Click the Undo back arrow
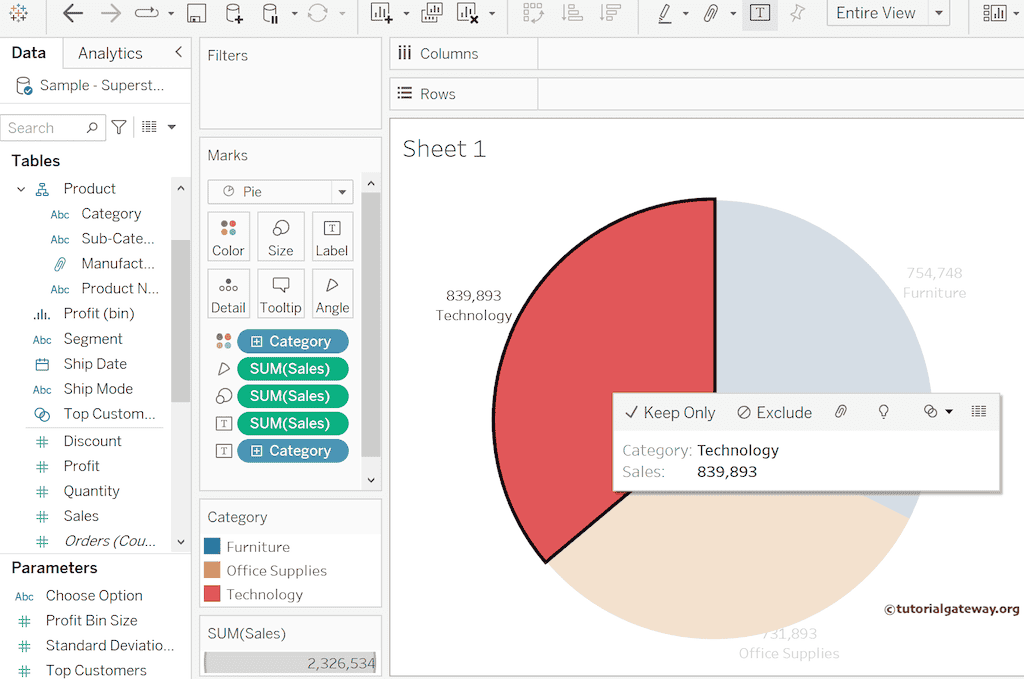1024x679 pixels. coord(73,13)
